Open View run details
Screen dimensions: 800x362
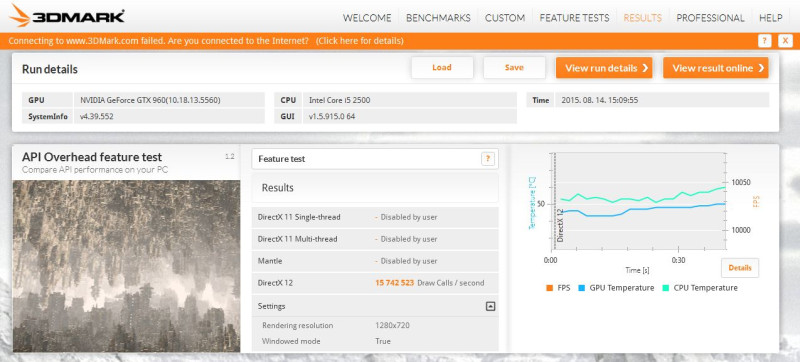(604, 68)
